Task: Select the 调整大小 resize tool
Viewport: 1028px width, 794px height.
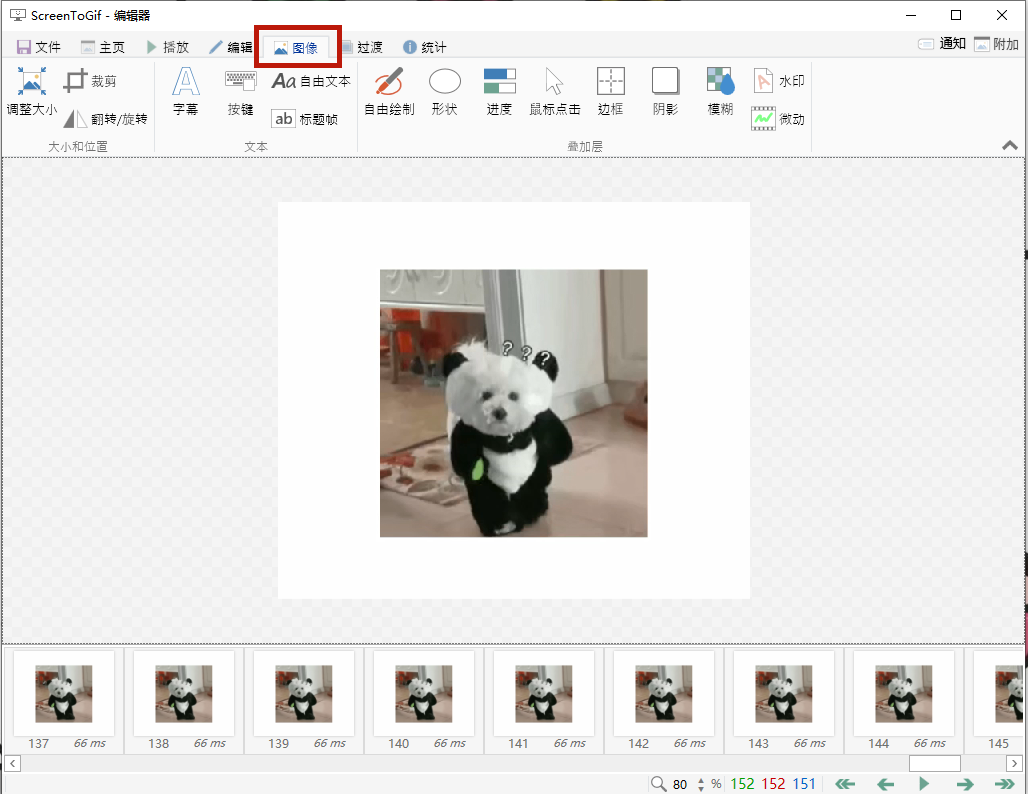Action: (x=32, y=92)
